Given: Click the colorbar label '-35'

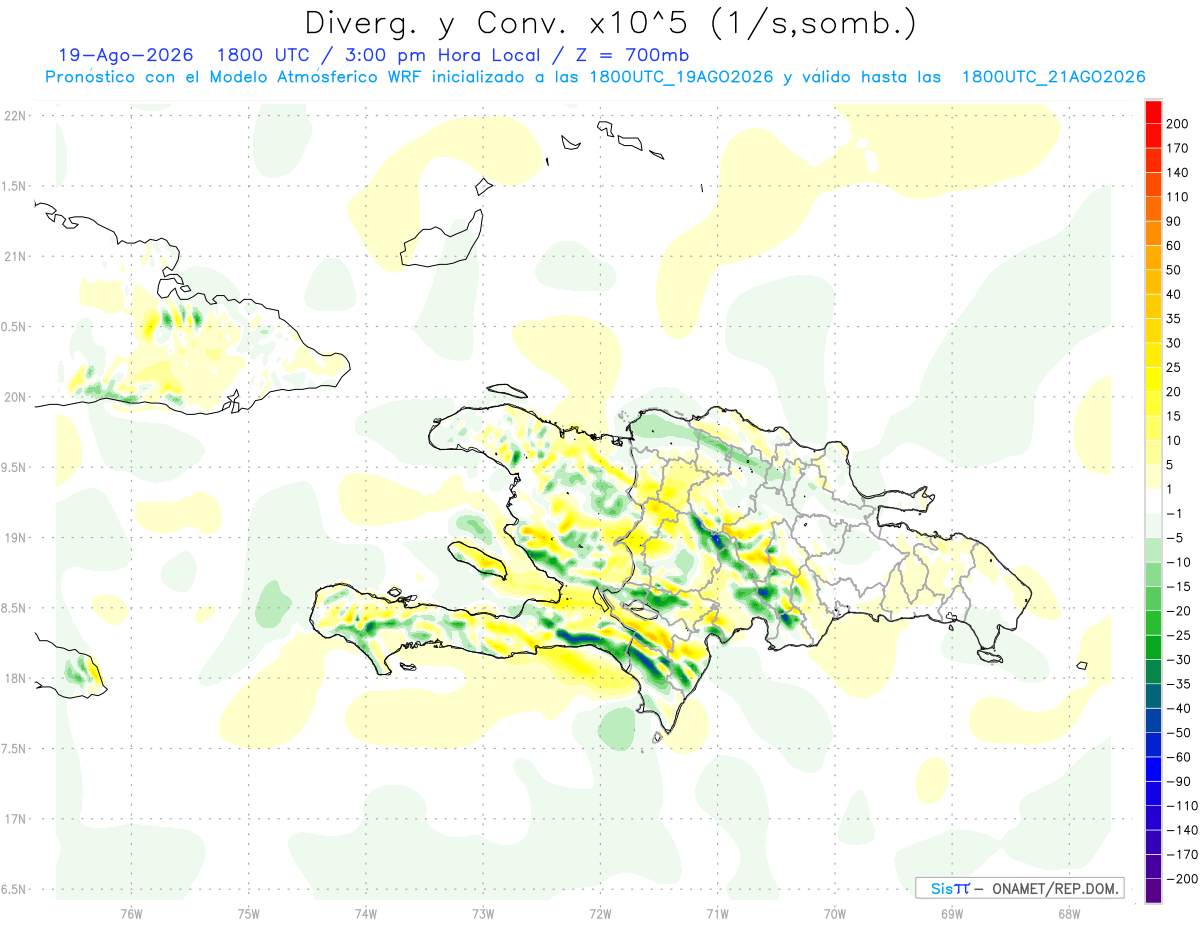Looking at the screenshot, I should [1177, 684].
